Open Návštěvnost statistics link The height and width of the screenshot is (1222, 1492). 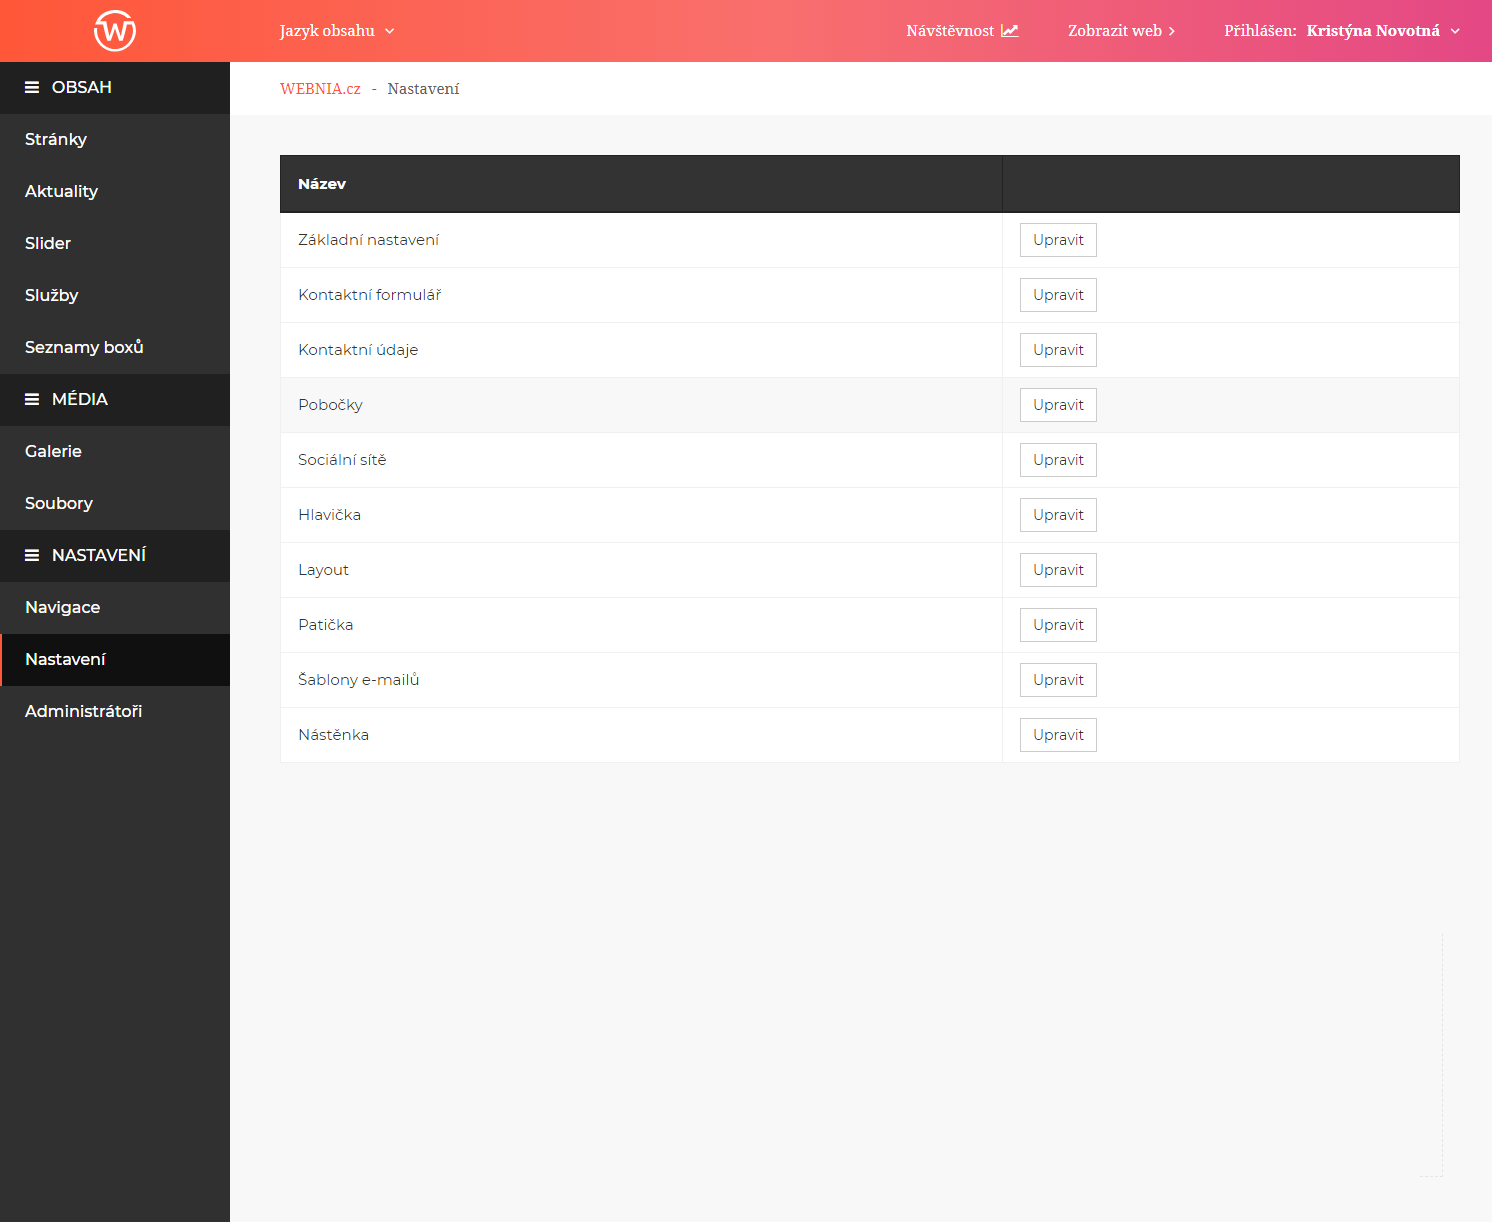point(962,31)
